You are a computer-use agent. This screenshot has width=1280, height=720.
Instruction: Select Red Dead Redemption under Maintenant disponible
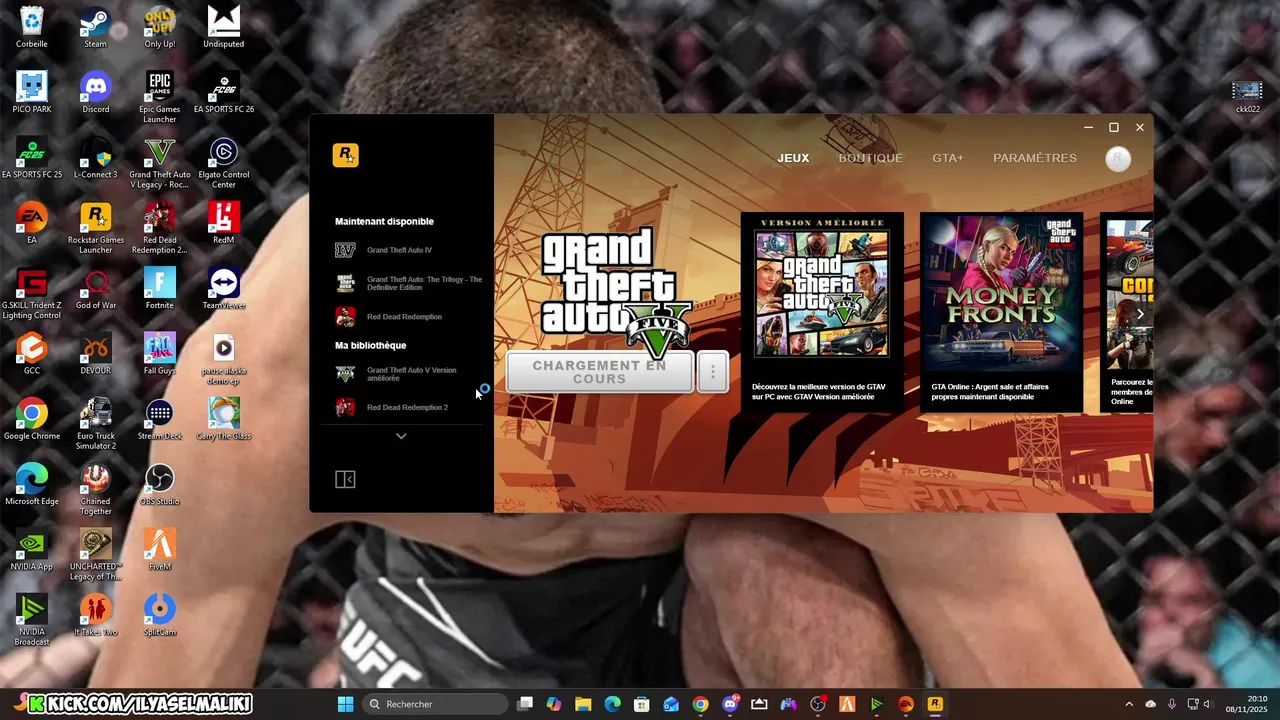pos(390,317)
